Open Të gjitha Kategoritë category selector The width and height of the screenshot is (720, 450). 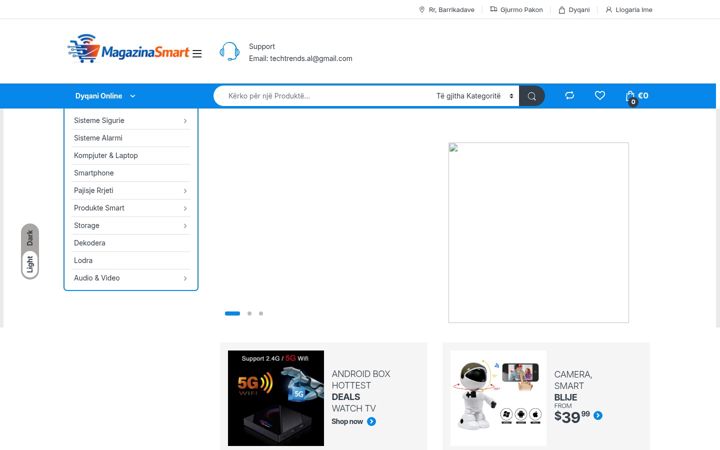[x=474, y=96]
